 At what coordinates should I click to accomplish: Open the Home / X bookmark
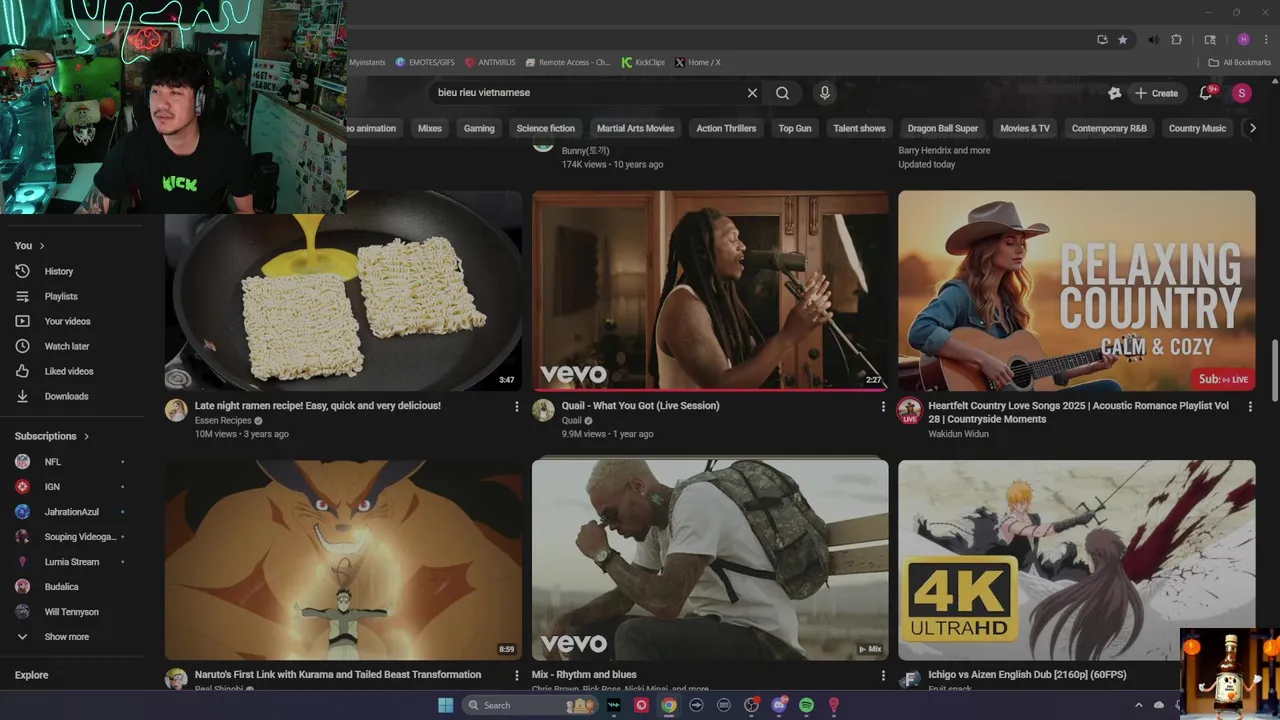(x=697, y=62)
